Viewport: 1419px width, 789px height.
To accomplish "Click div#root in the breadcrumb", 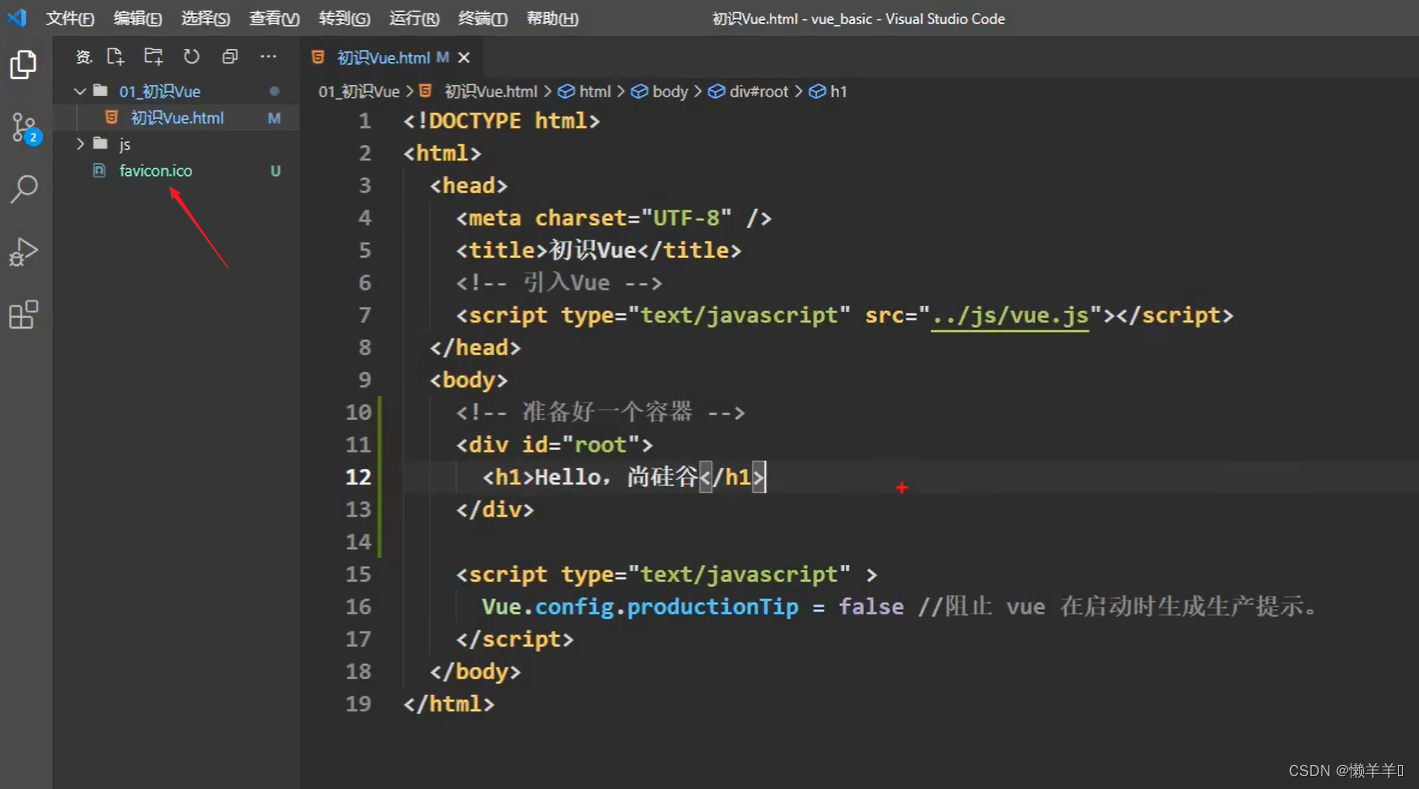I will 758,91.
